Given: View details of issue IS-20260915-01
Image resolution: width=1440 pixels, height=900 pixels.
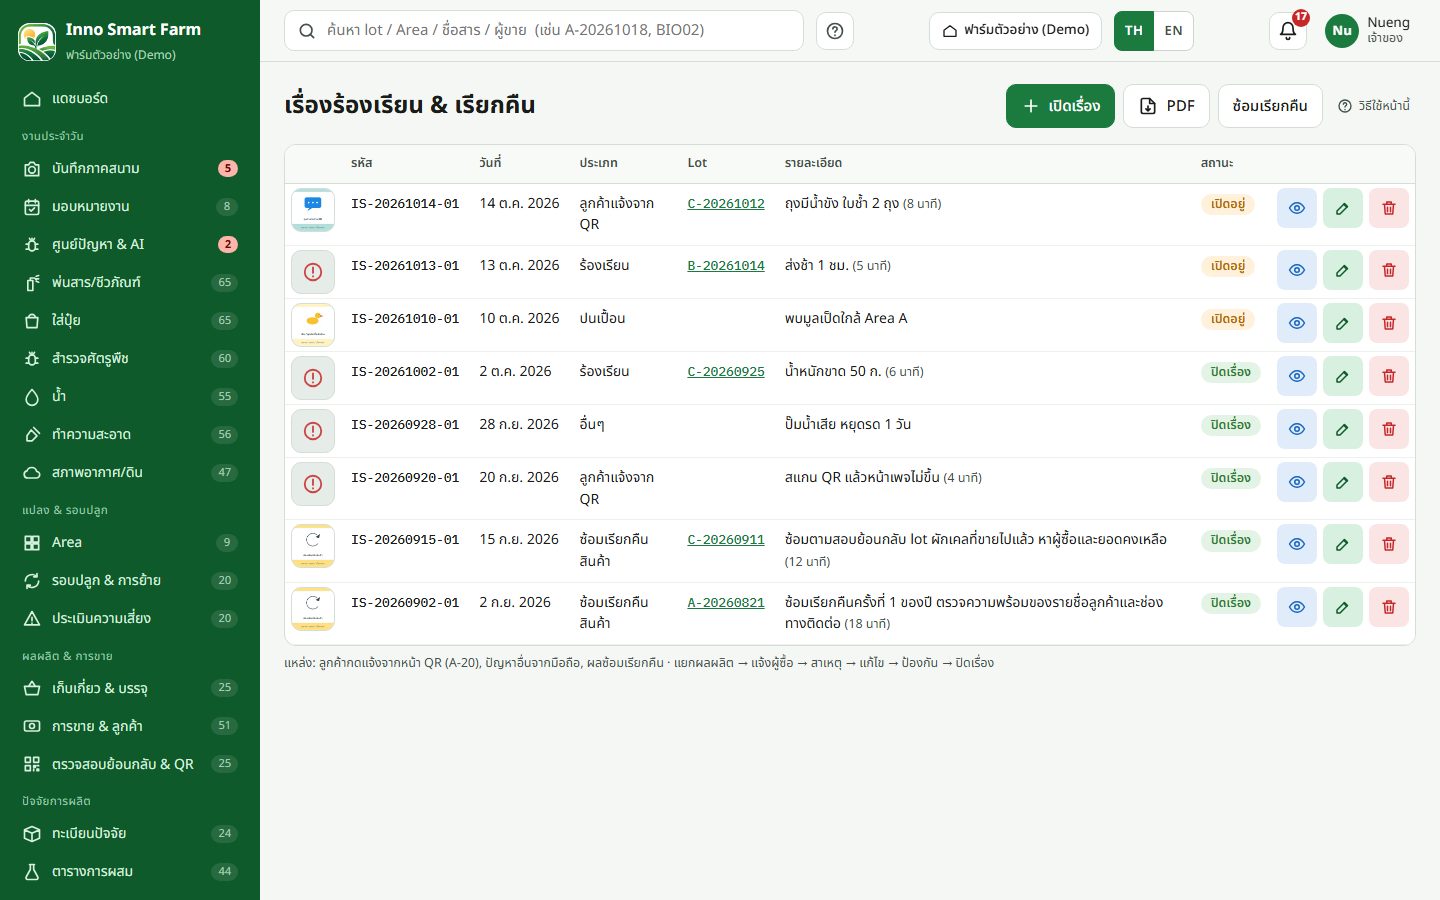Looking at the screenshot, I should pyautogui.click(x=1296, y=544).
